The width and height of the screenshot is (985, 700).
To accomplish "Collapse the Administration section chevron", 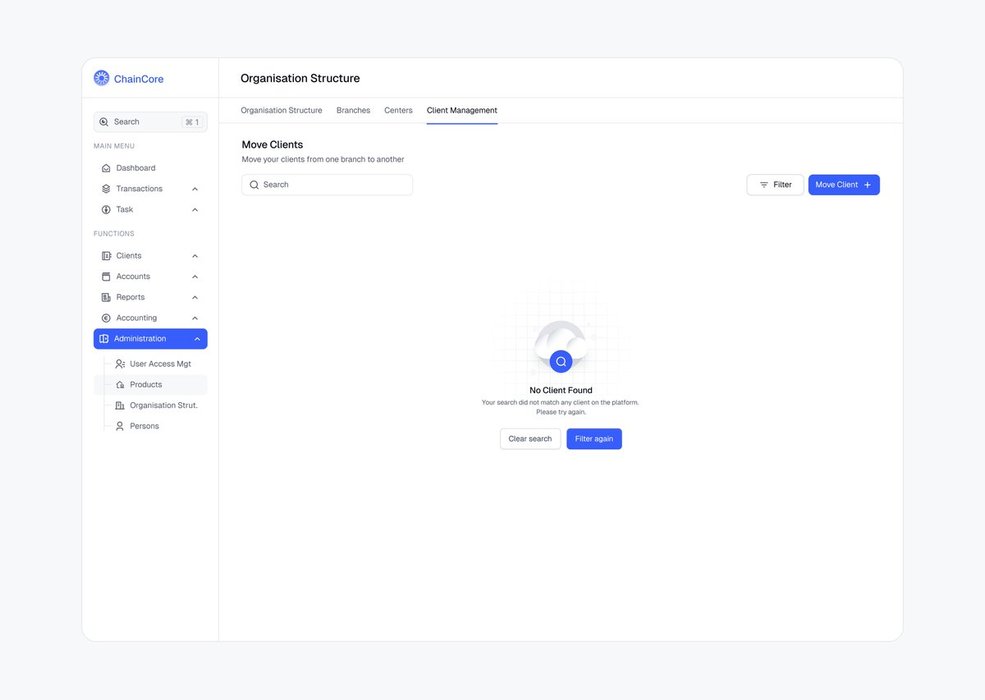I will (197, 339).
